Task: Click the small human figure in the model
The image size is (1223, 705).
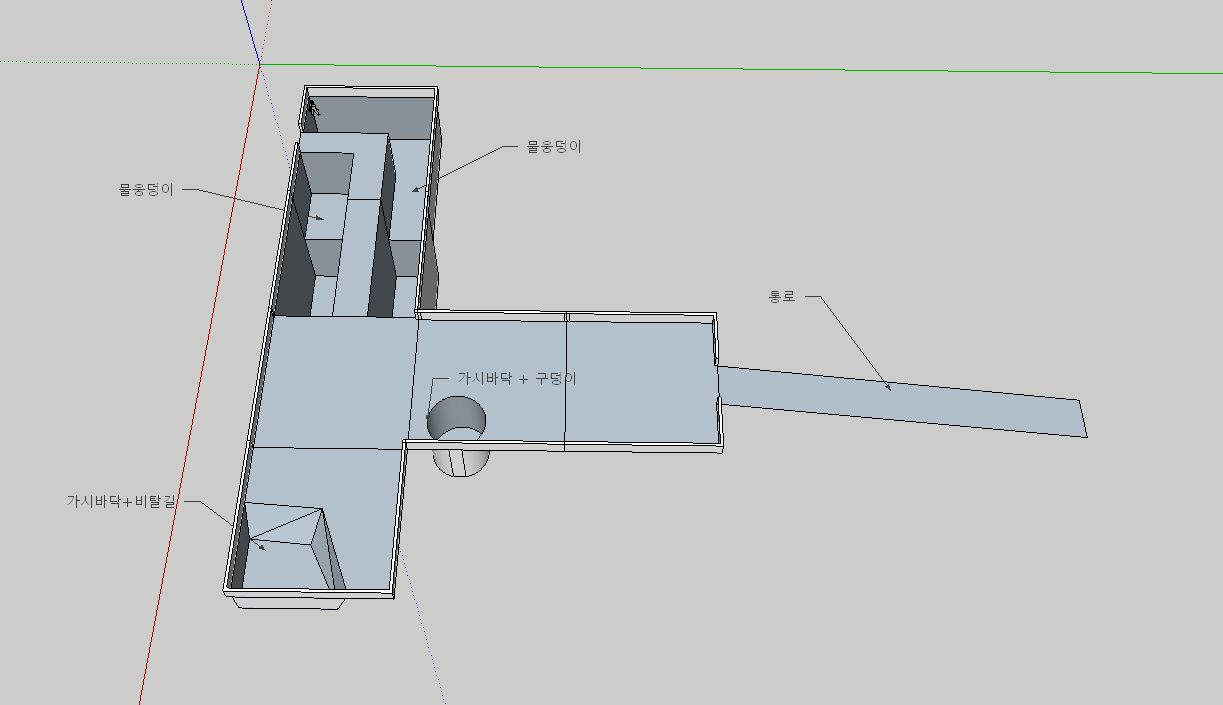Action: click(x=313, y=107)
